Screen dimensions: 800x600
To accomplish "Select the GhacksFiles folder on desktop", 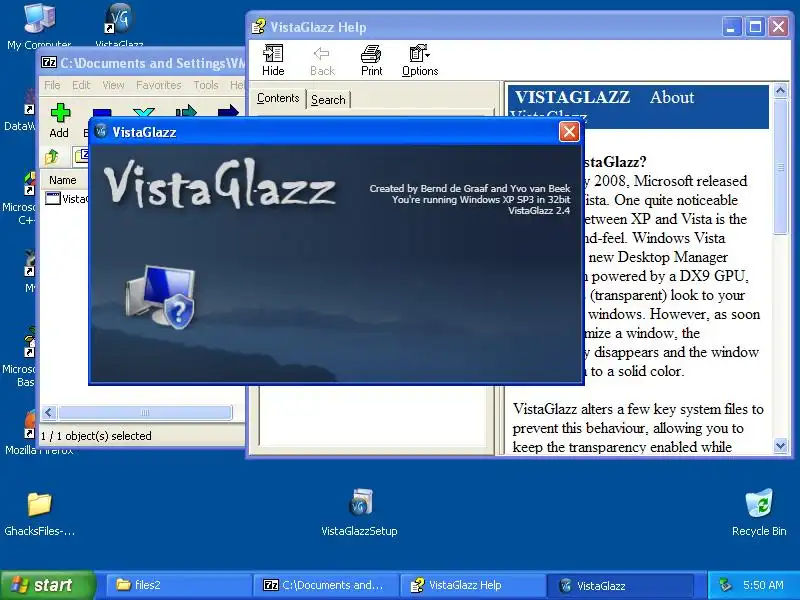I will coord(39,514).
